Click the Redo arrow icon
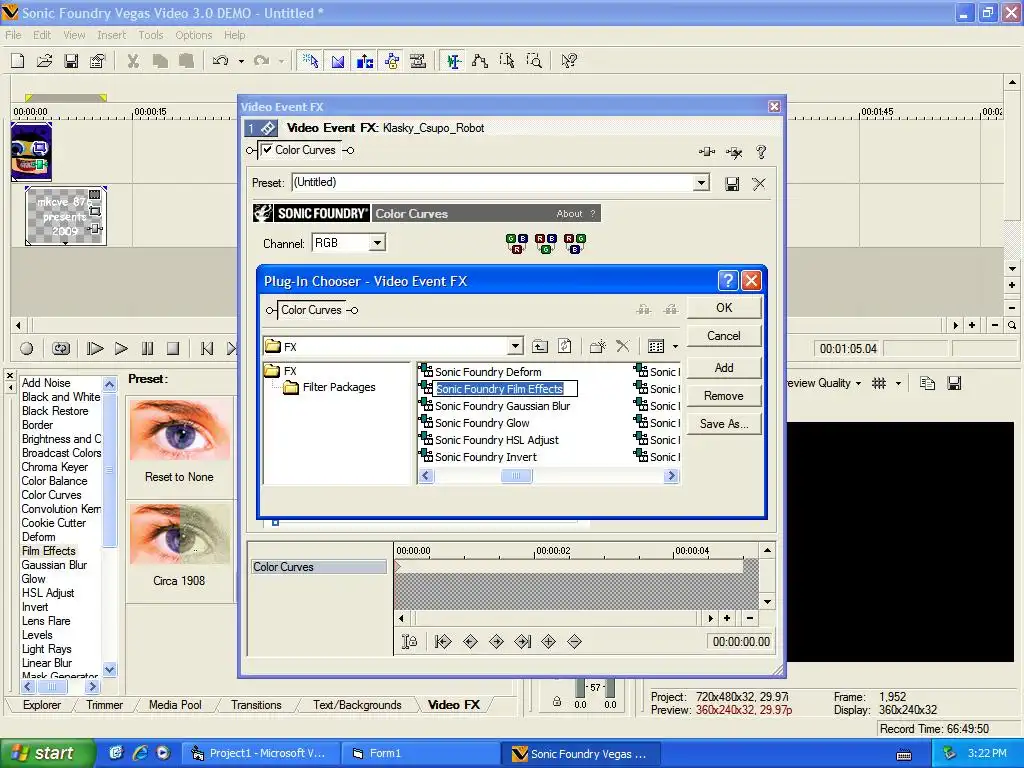 (261, 61)
